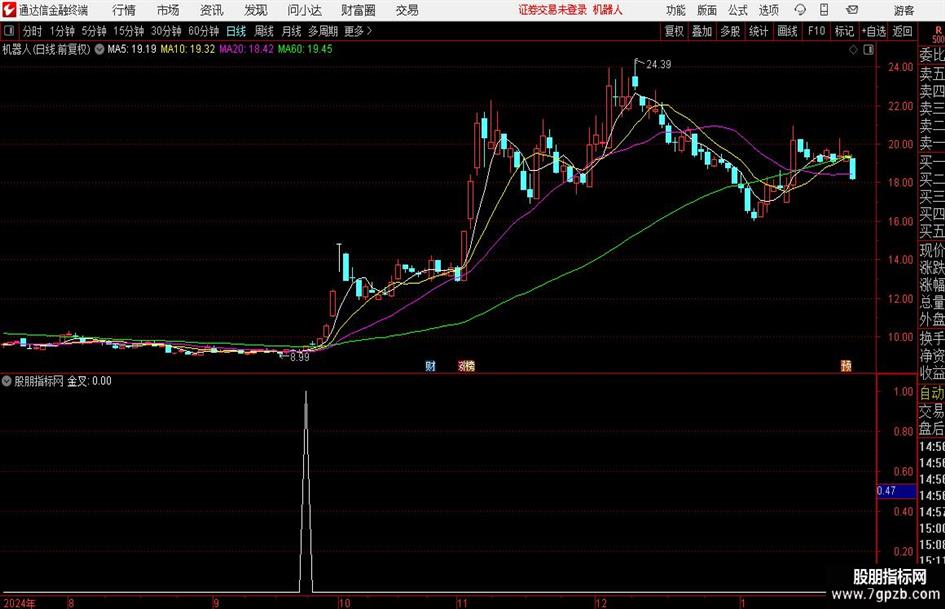Switch to 分时 chart period

tap(33, 31)
